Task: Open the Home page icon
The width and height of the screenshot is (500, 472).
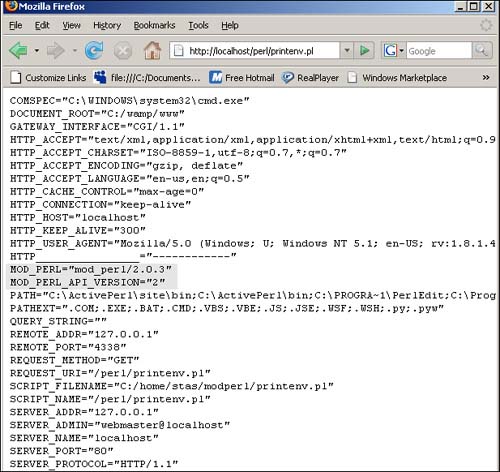Action: pyautogui.click(x=152, y=51)
